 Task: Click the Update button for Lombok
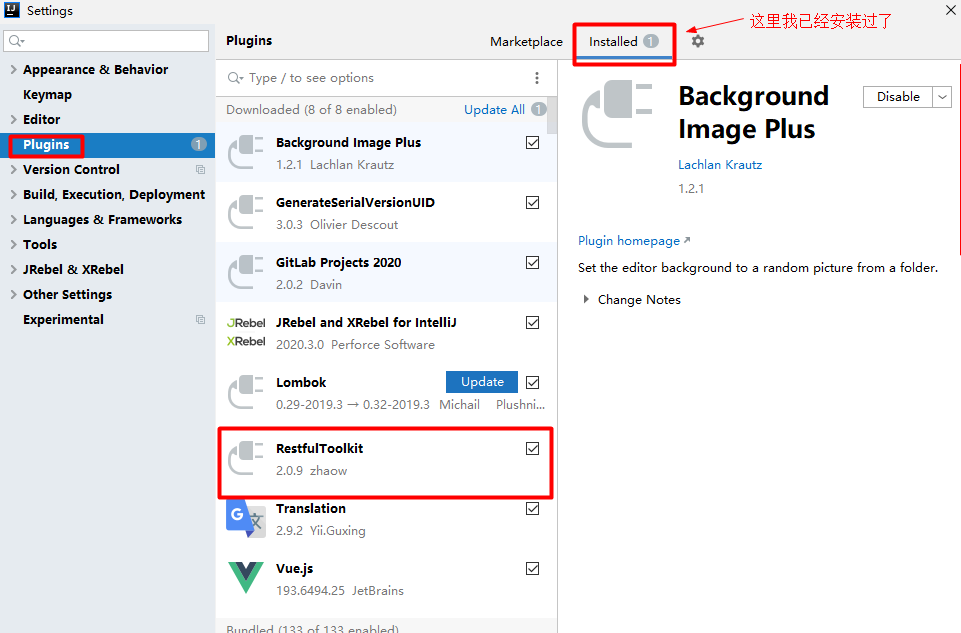click(482, 382)
